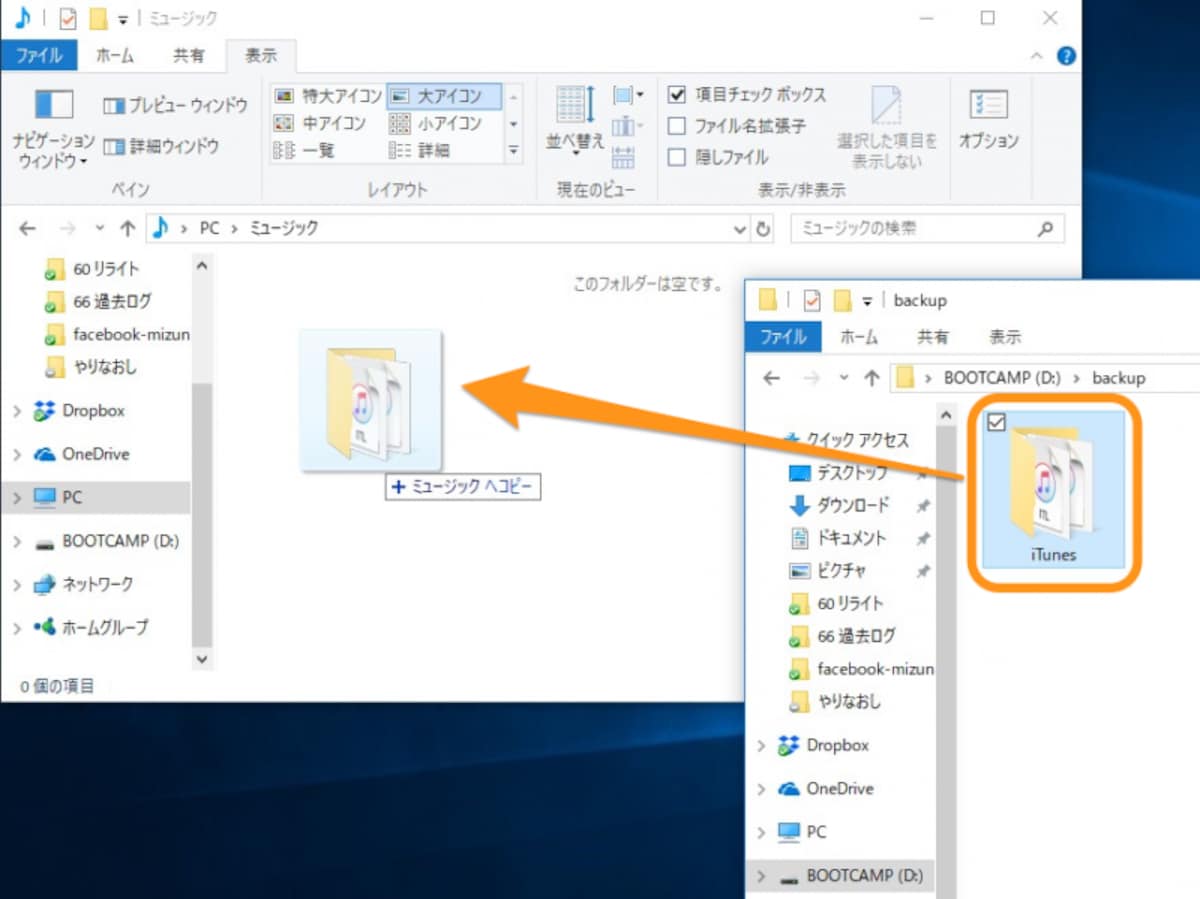Expand Homegroup (ホームグループ) node

[x=16, y=628]
